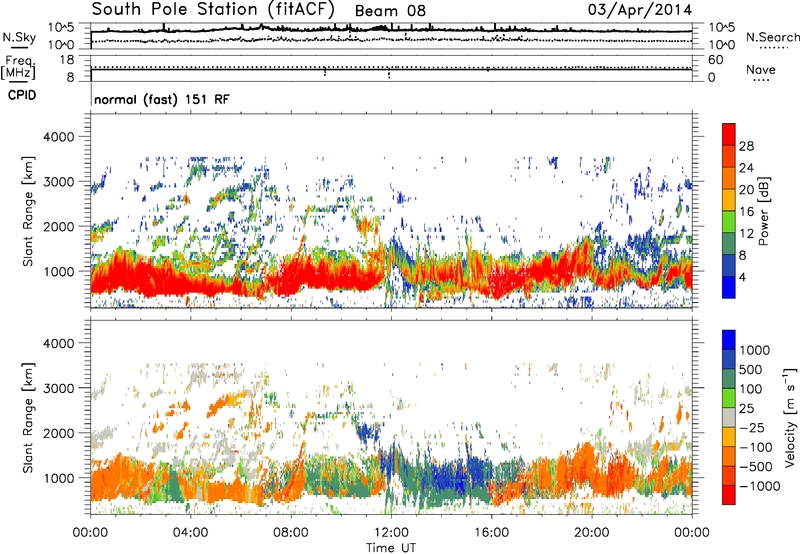Click the "60" Nave axis tick
The width and height of the screenshot is (800, 554).
tap(716, 60)
